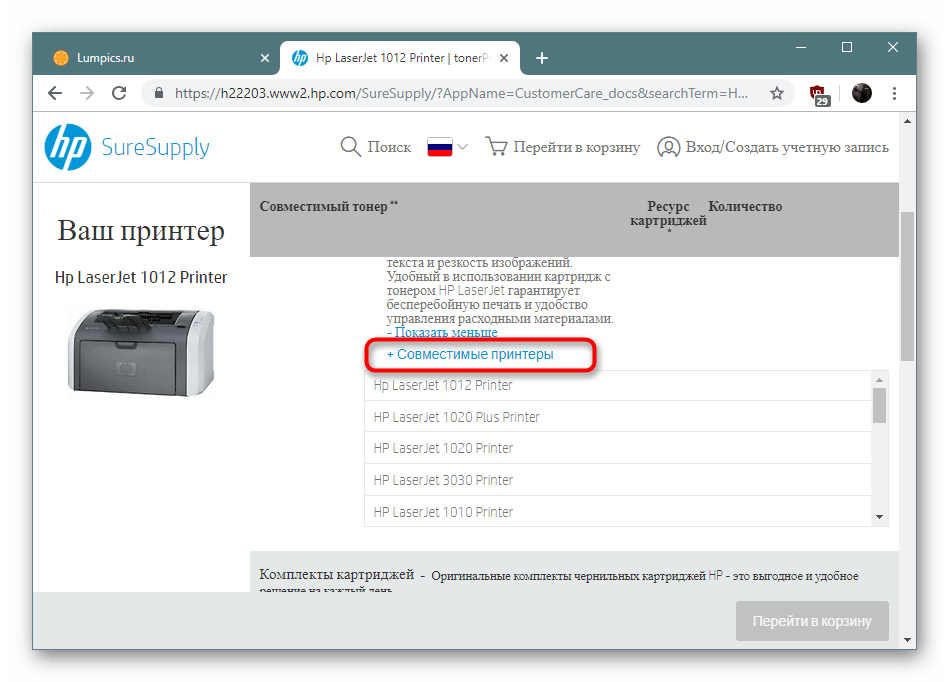Click the address bar URL
Screen dimensions: 949x682
coord(461,93)
